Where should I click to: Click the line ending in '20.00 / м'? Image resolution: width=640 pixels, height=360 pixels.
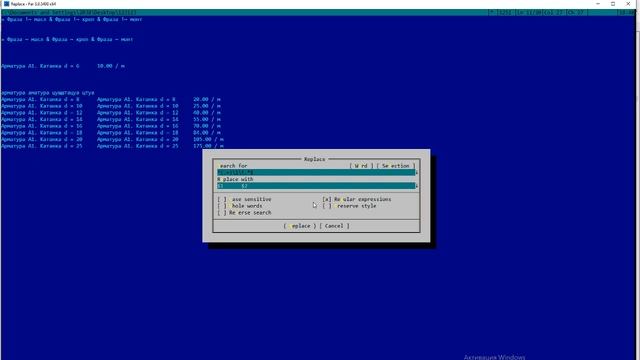111,99
